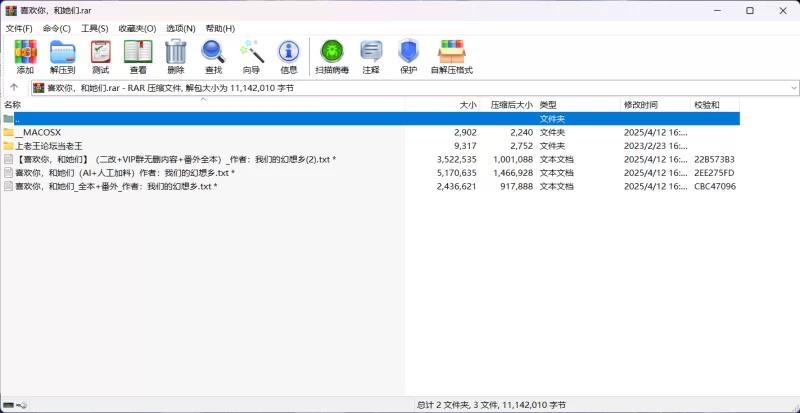The image size is (800, 413).
Task: Run 测试 (Test) on the archive
Action: click(x=100, y=57)
